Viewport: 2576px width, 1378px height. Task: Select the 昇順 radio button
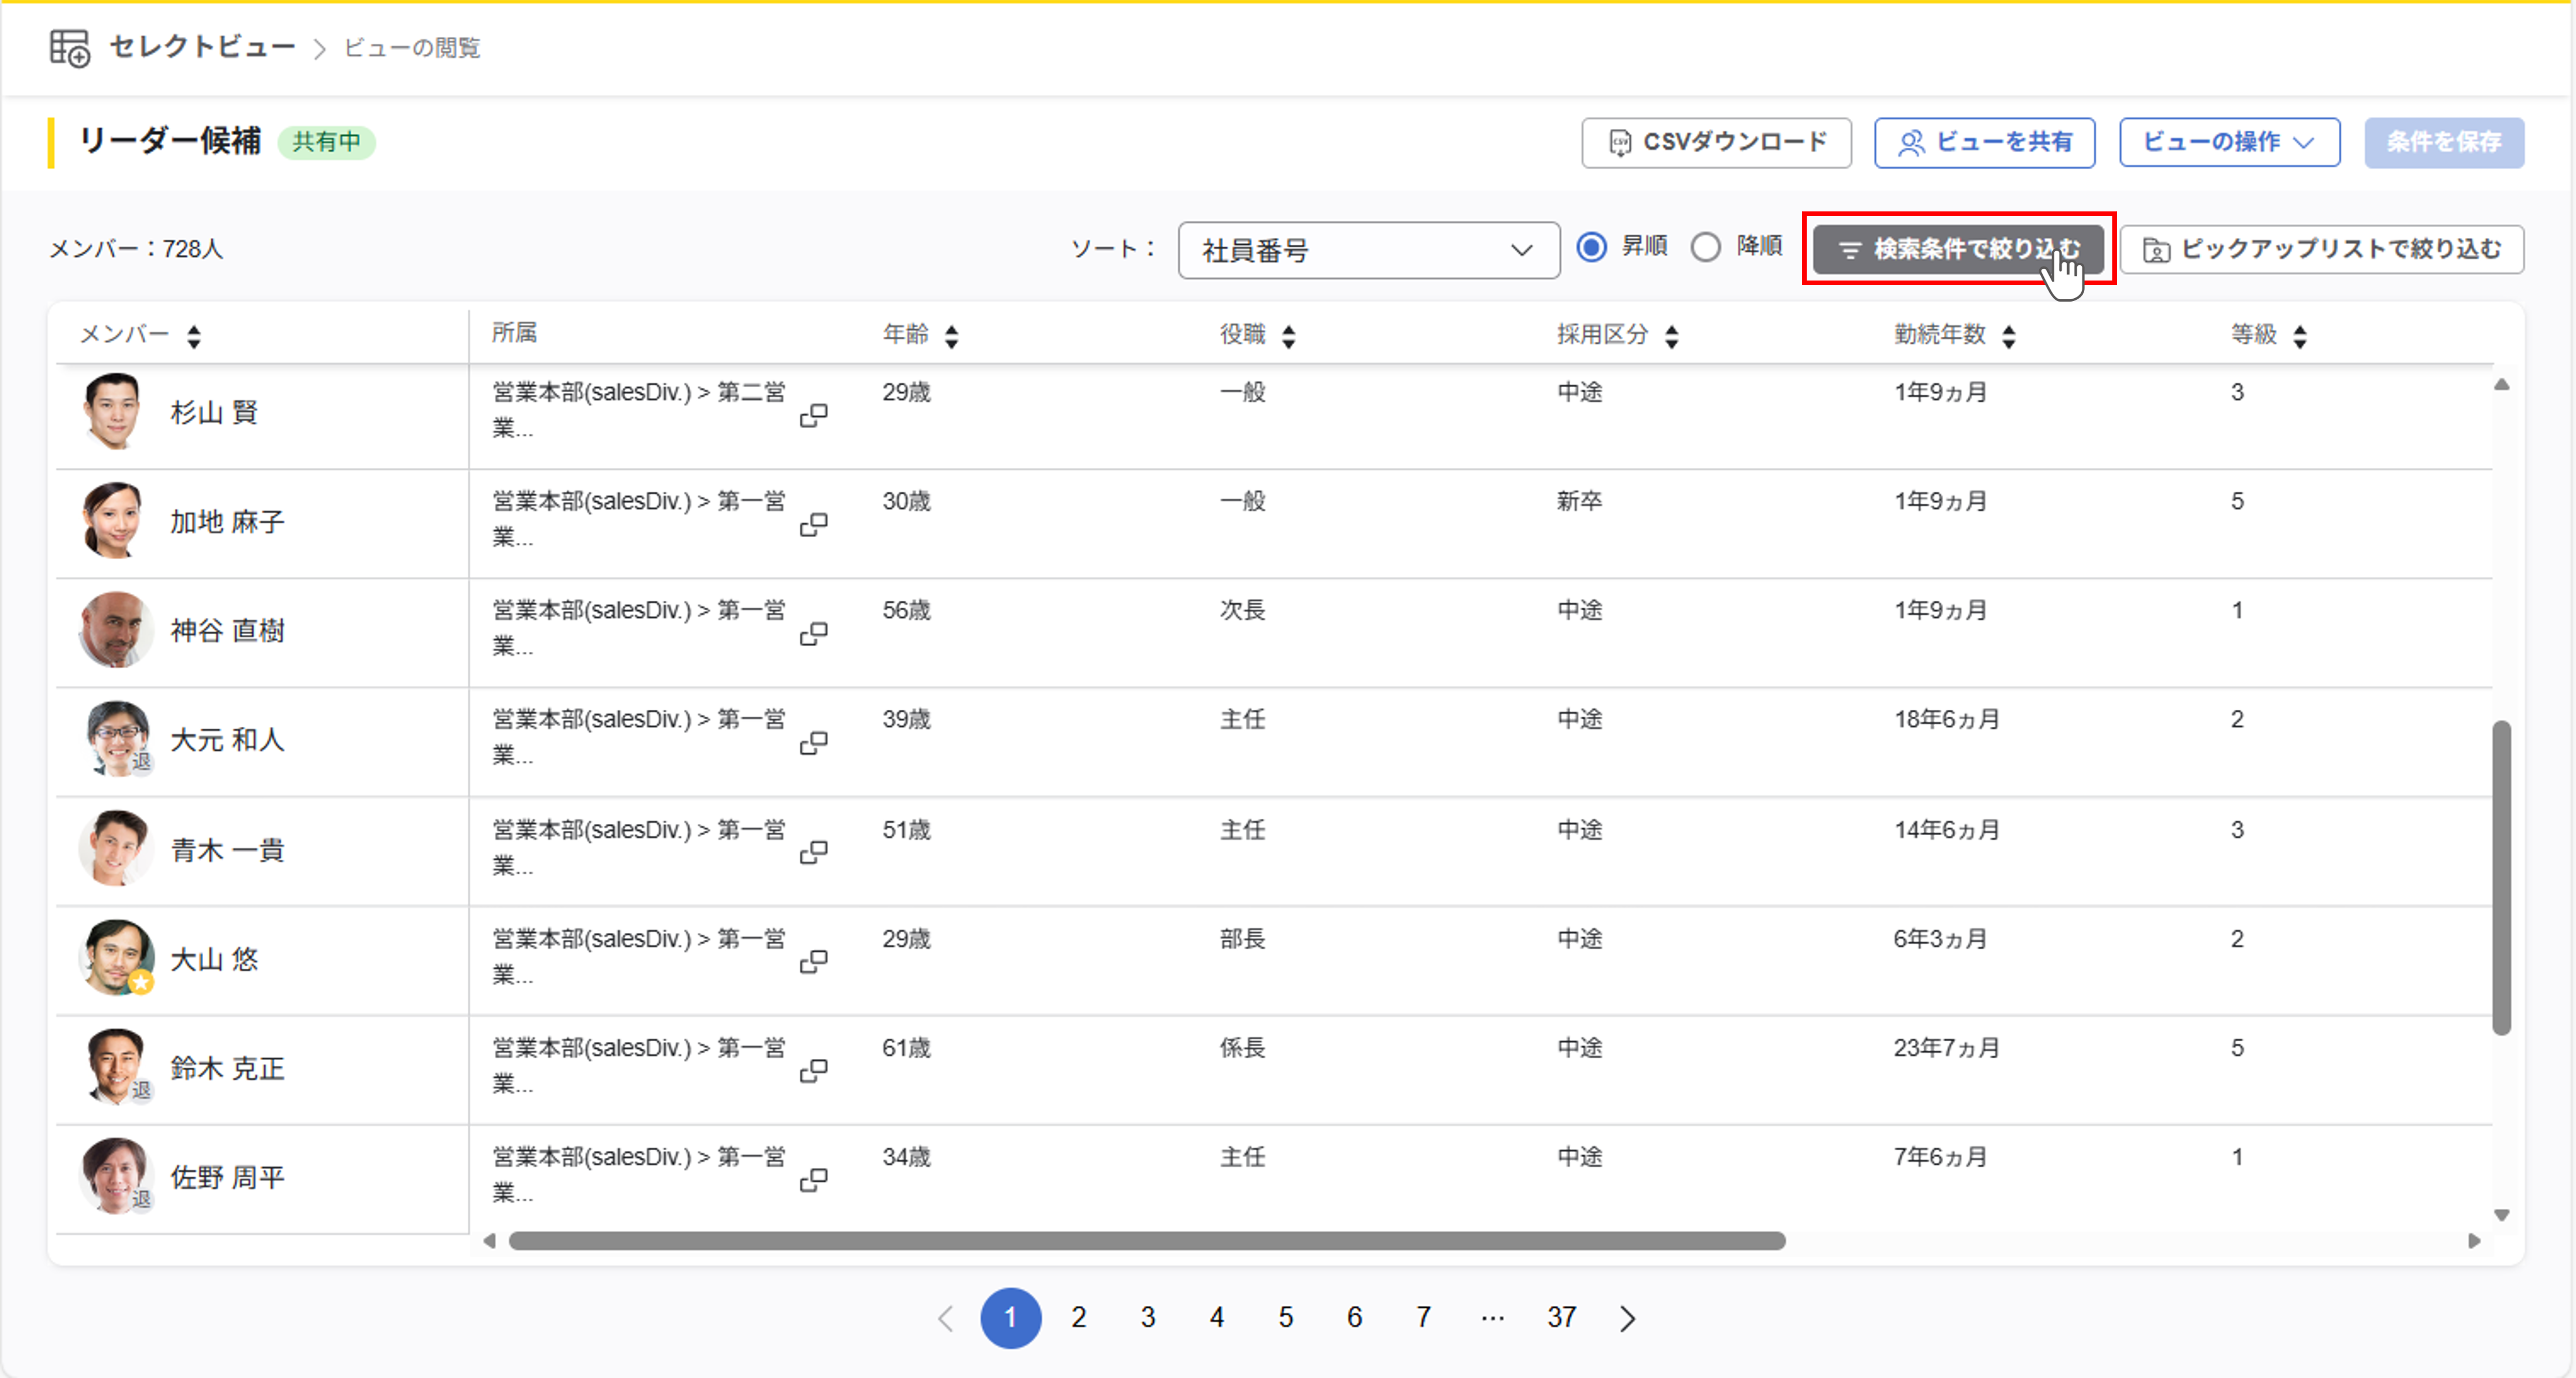click(x=1591, y=247)
